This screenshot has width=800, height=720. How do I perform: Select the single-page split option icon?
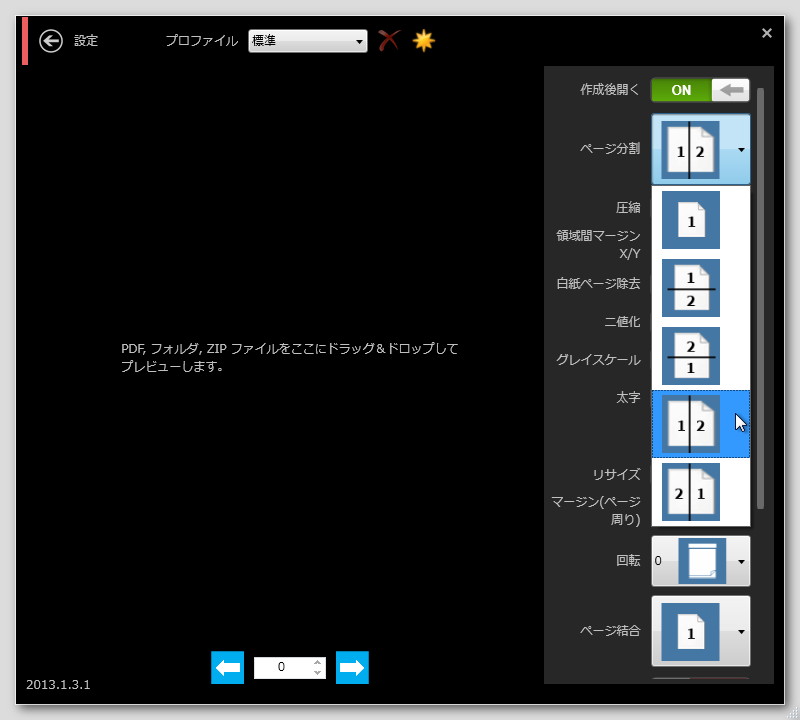690,220
